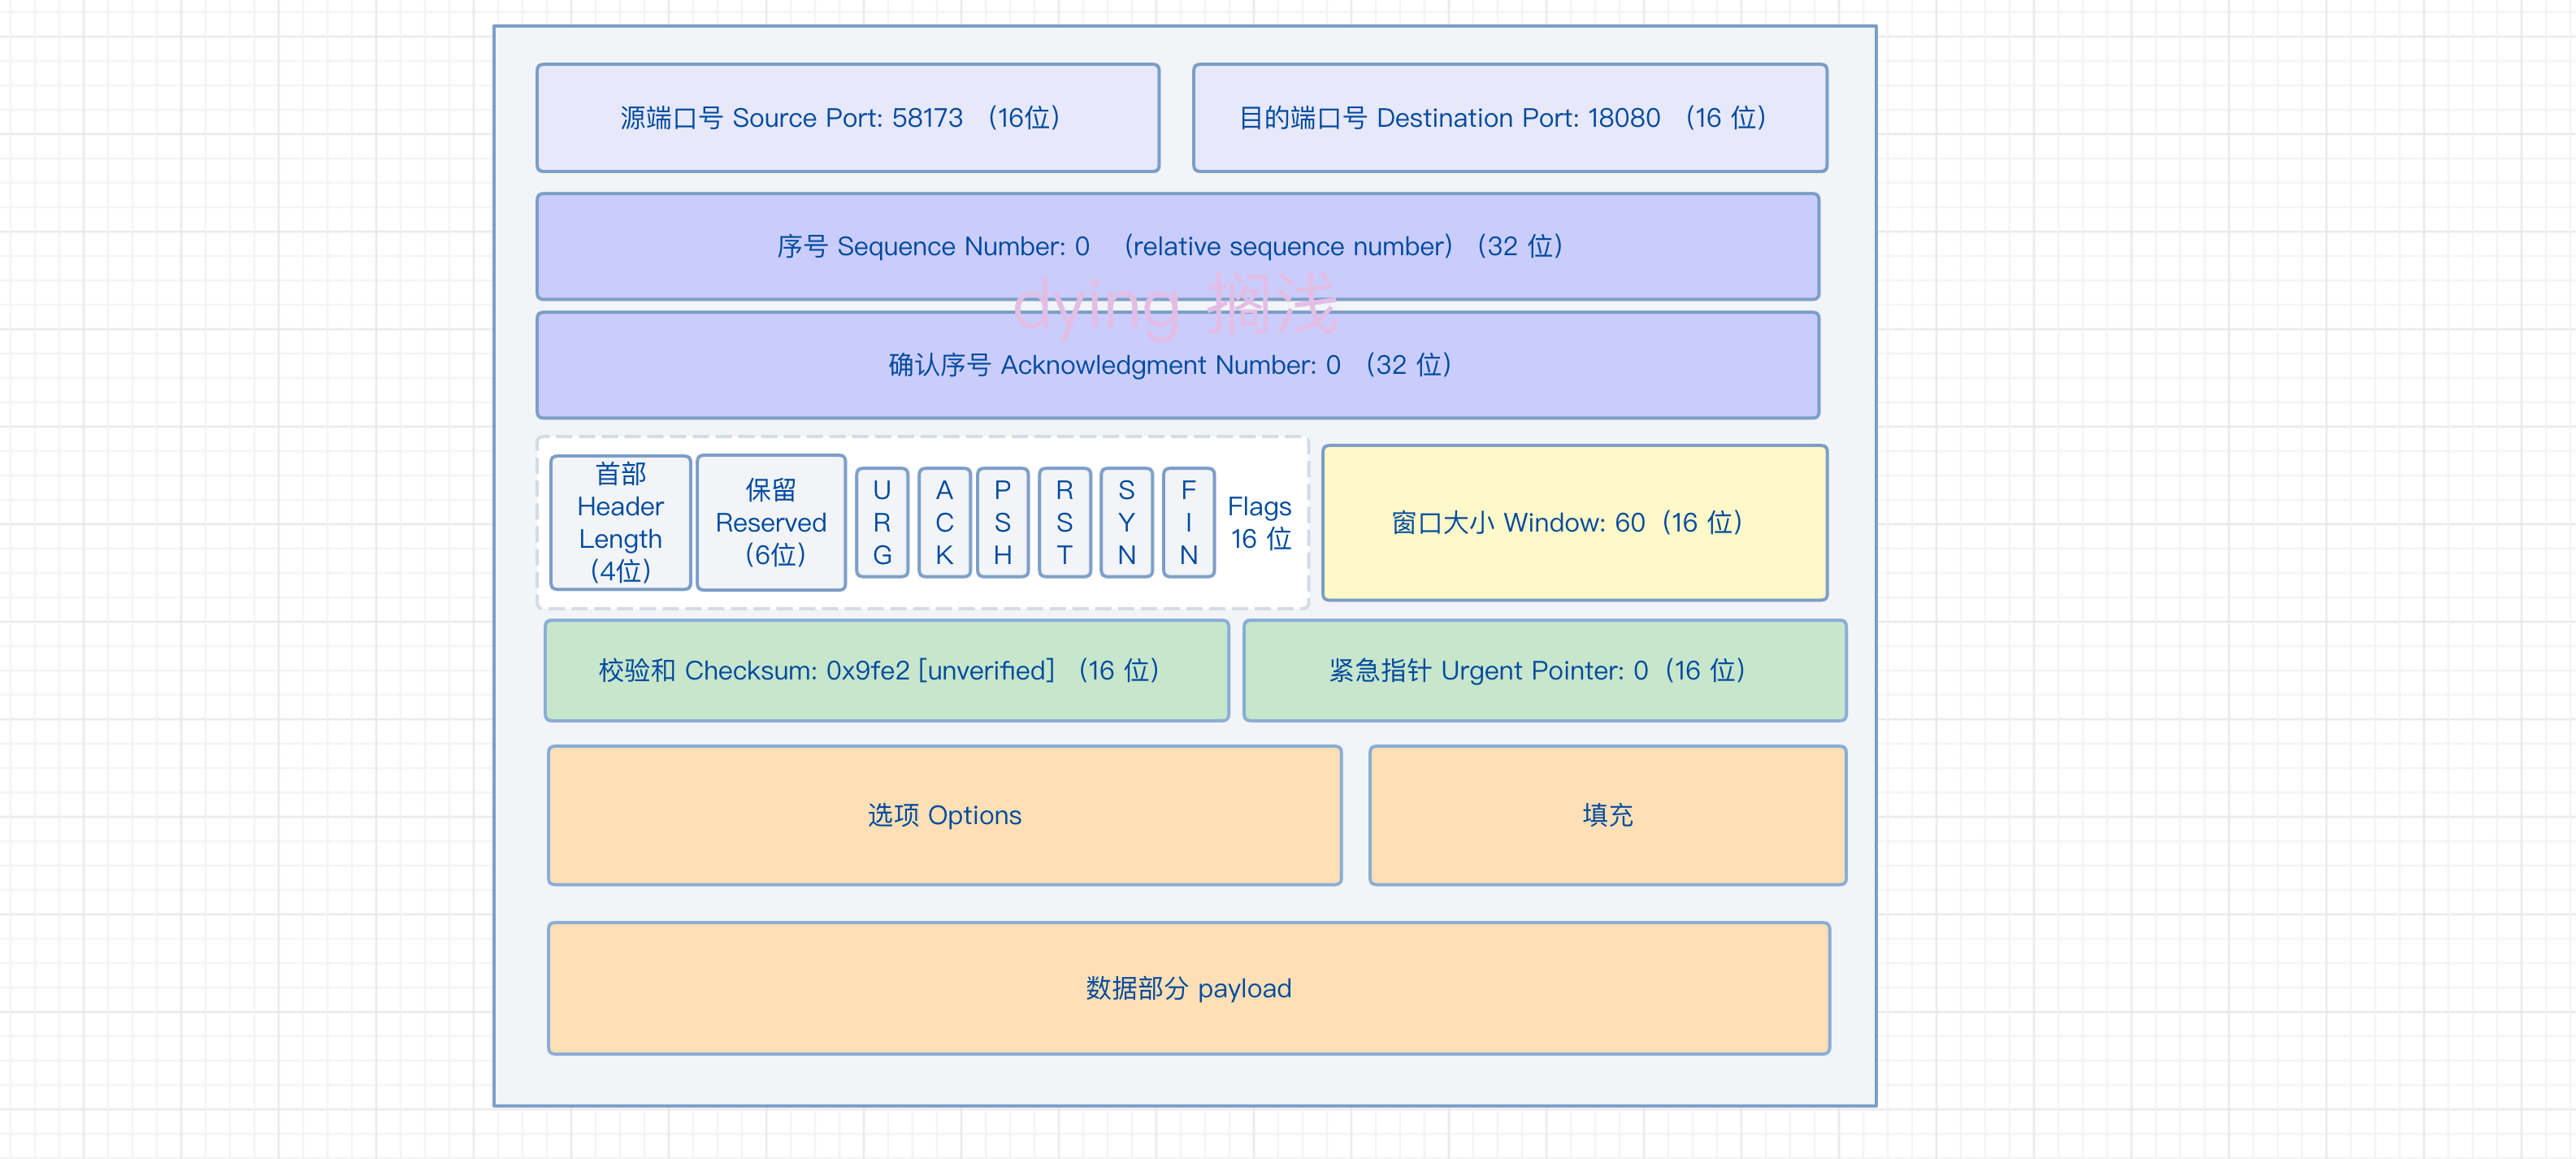Click the FIN flag box

(x=1188, y=522)
